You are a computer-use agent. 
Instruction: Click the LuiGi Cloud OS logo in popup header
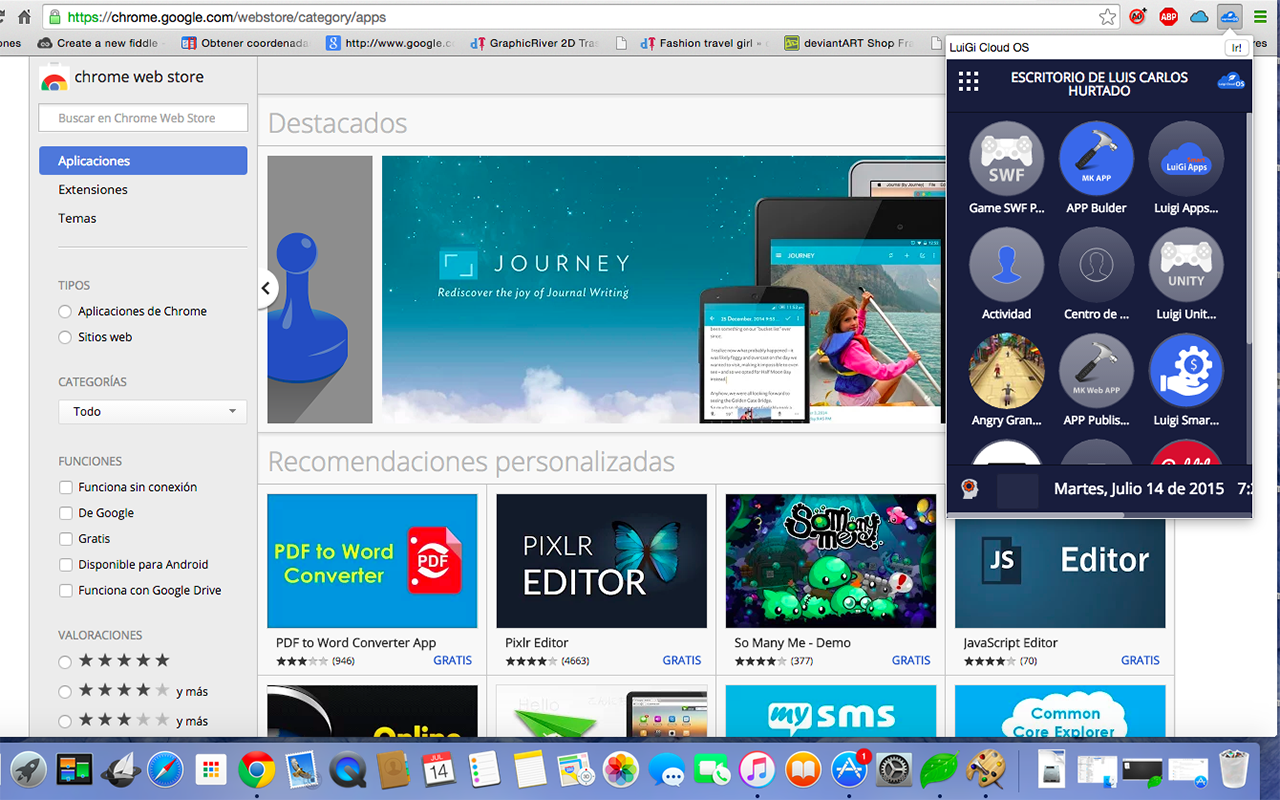[1231, 83]
